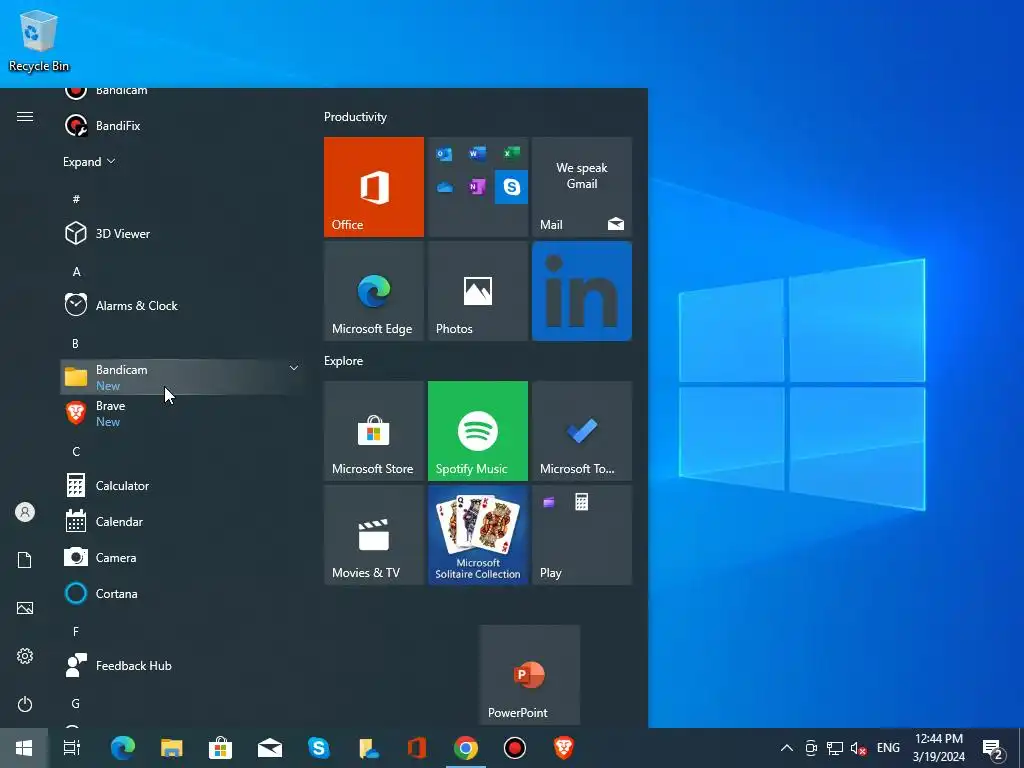Open the Mail tile

pyautogui.click(x=582, y=187)
